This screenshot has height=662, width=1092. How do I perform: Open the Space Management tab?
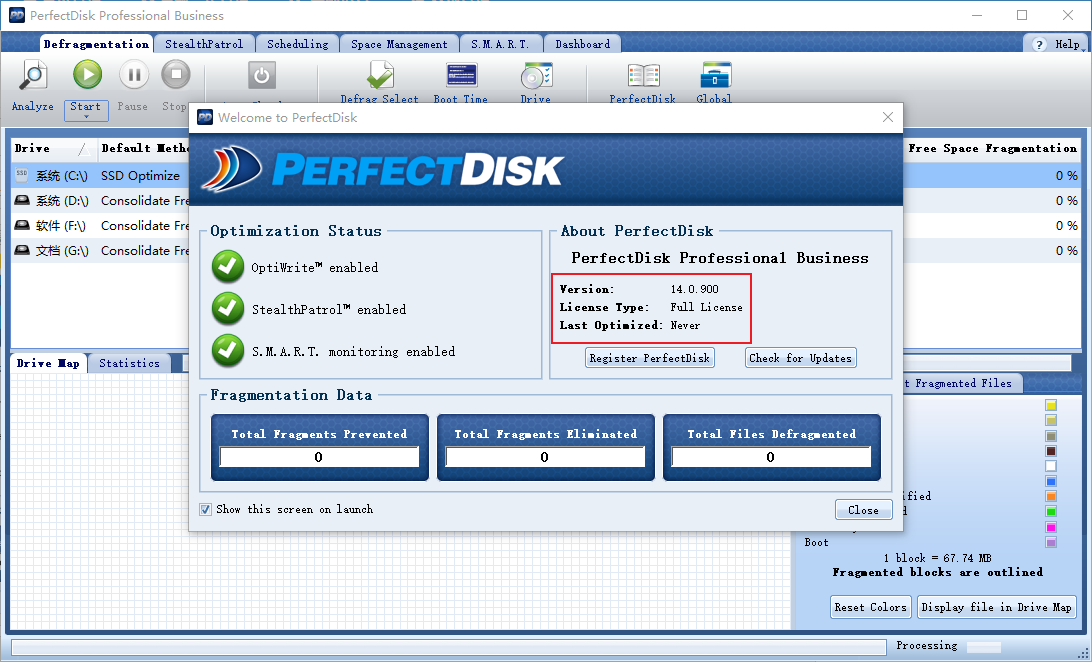pos(399,44)
